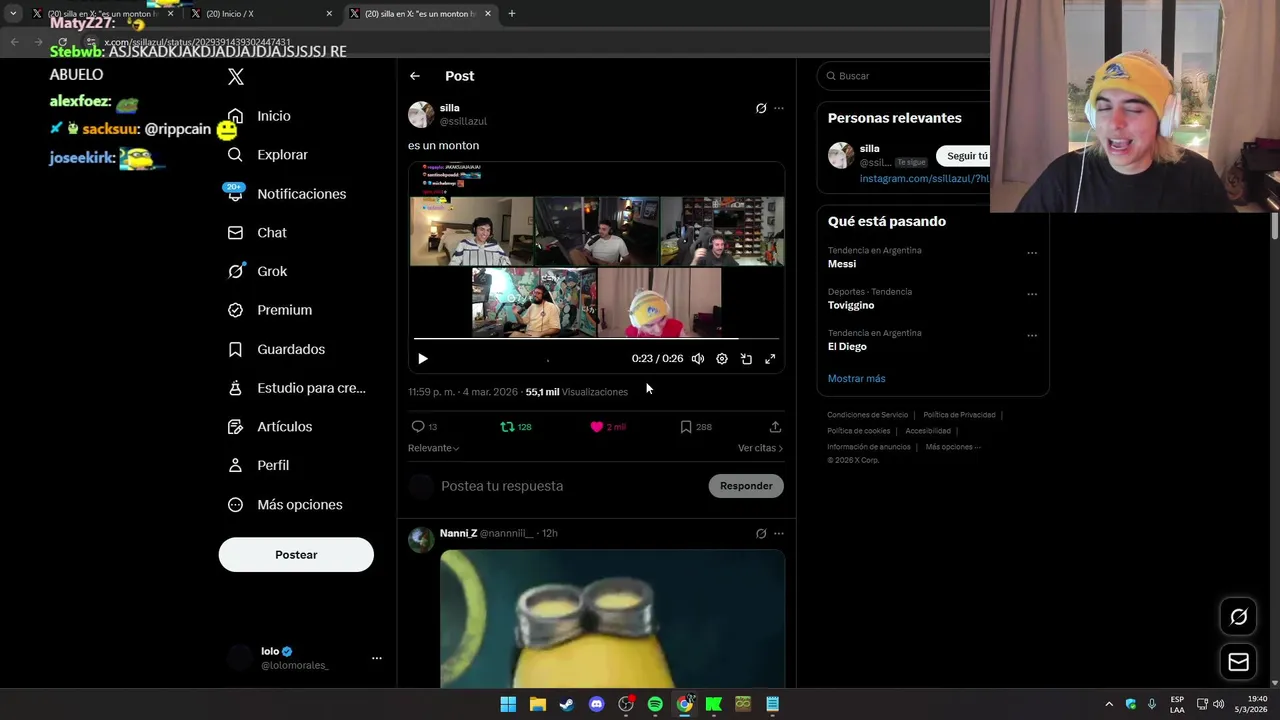
Task: Expand video to fullscreen
Action: 770,359
